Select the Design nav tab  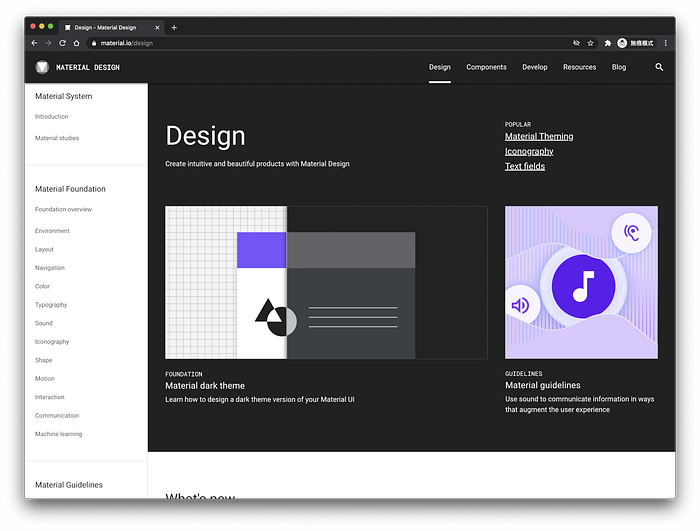tap(440, 67)
